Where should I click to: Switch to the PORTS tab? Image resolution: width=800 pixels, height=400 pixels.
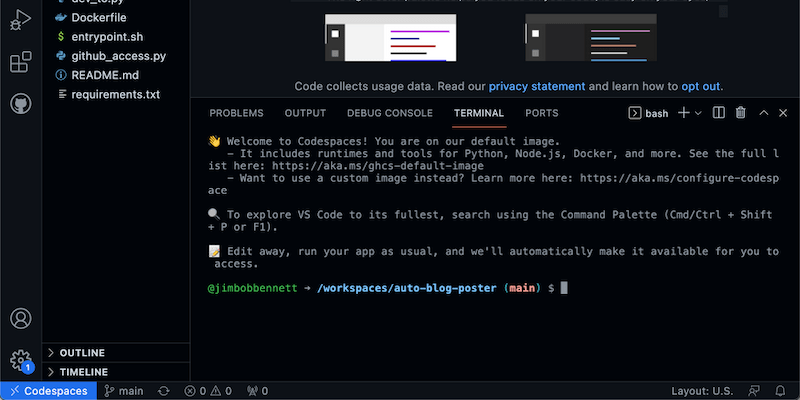(542, 113)
